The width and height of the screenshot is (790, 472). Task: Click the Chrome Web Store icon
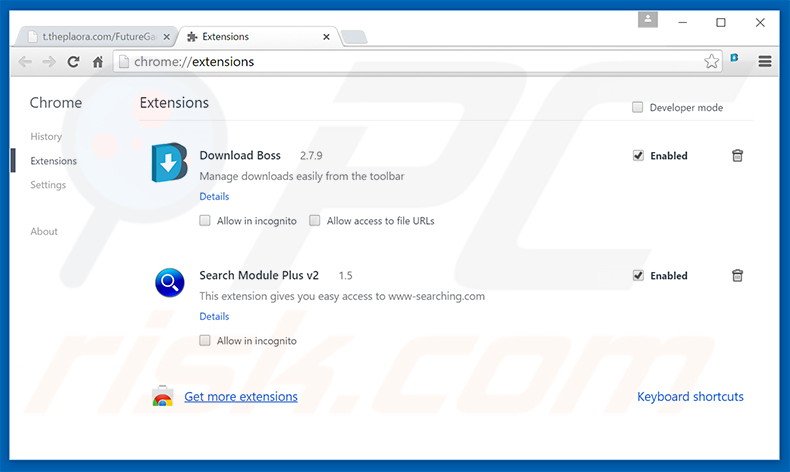click(162, 397)
